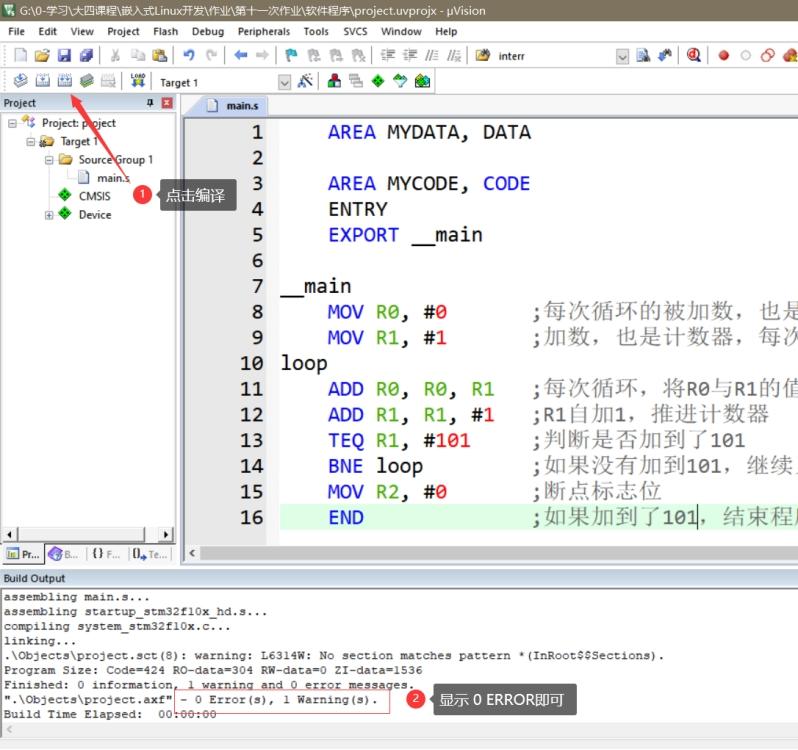
Task: Click the editor horizontal scrollbar left arrow
Action: [192, 553]
